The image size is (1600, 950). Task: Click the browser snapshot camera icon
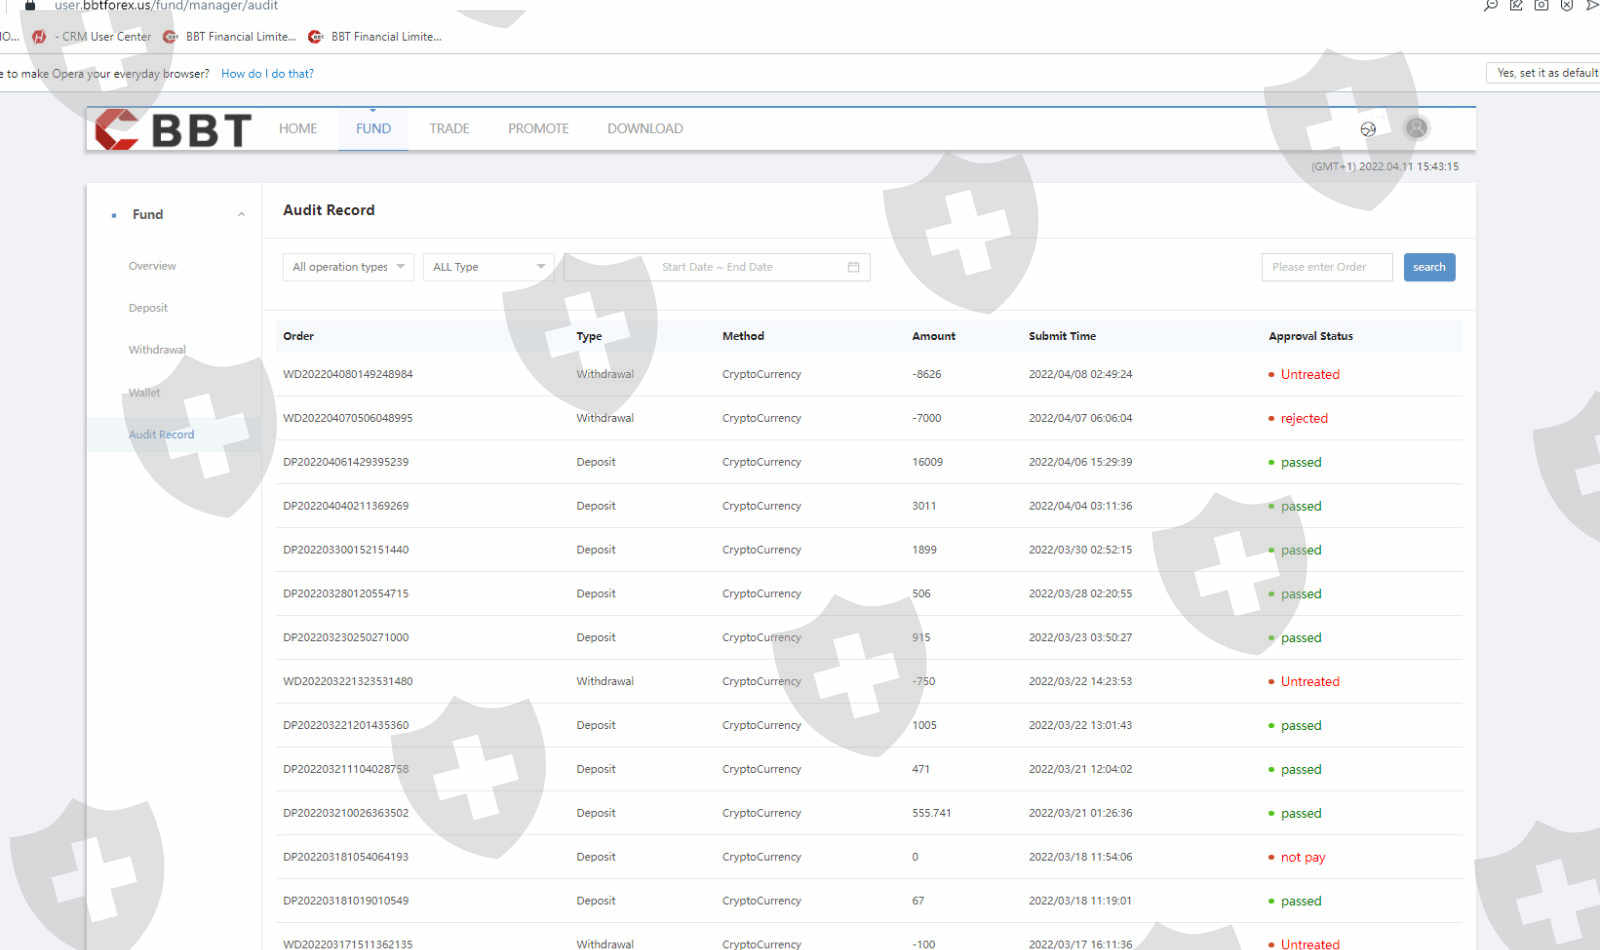1541,5
